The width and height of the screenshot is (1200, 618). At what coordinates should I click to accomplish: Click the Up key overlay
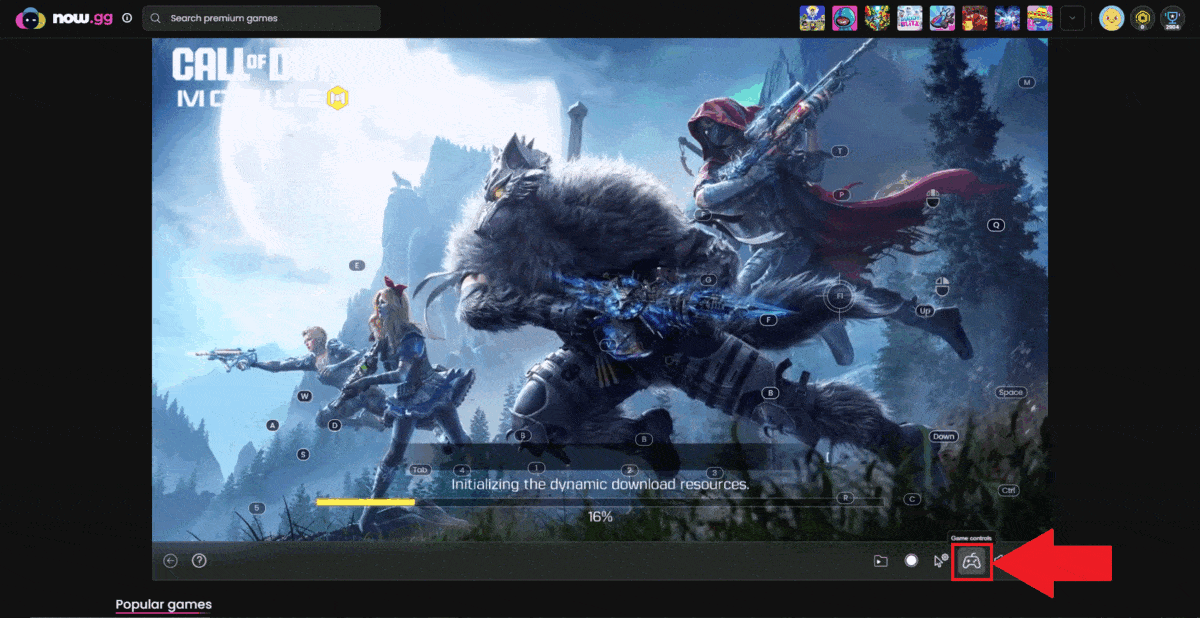pyautogui.click(x=925, y=311)
